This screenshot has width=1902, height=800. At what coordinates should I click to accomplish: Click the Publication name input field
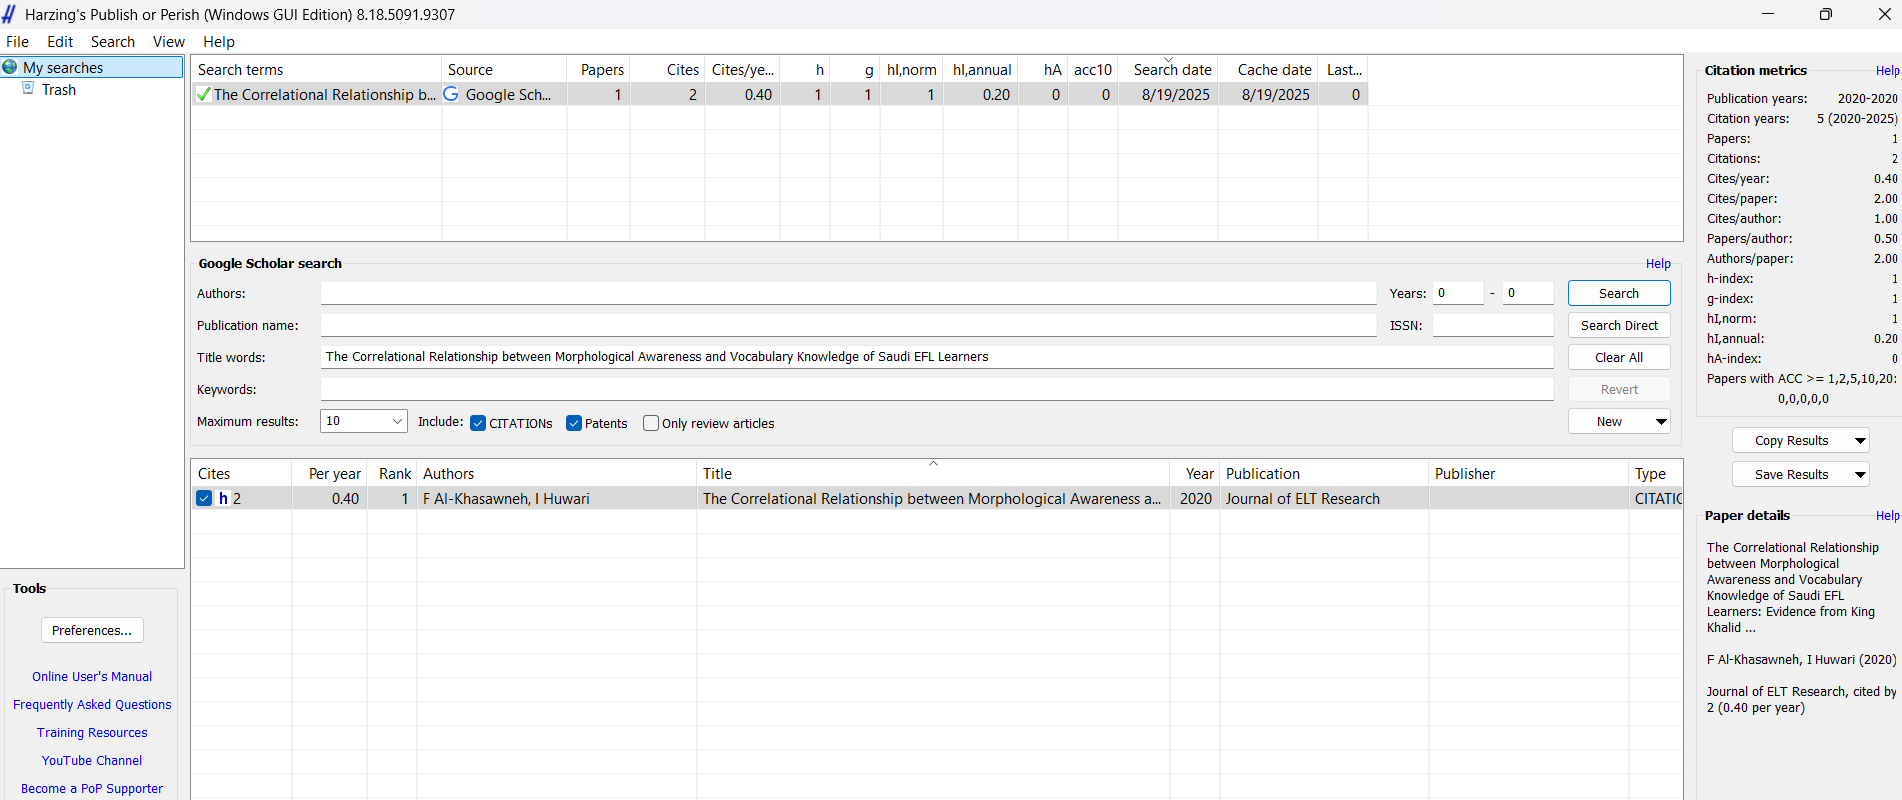pos(848,325)
